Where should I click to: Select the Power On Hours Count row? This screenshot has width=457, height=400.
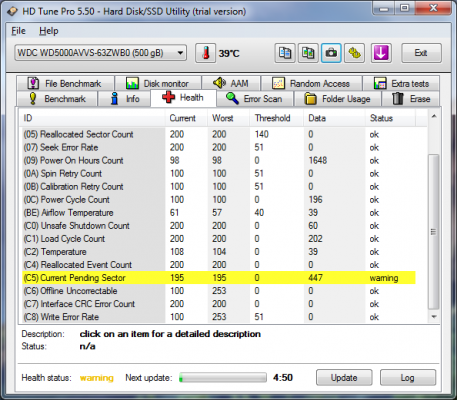pyautogui.click(x=219, y=160)
